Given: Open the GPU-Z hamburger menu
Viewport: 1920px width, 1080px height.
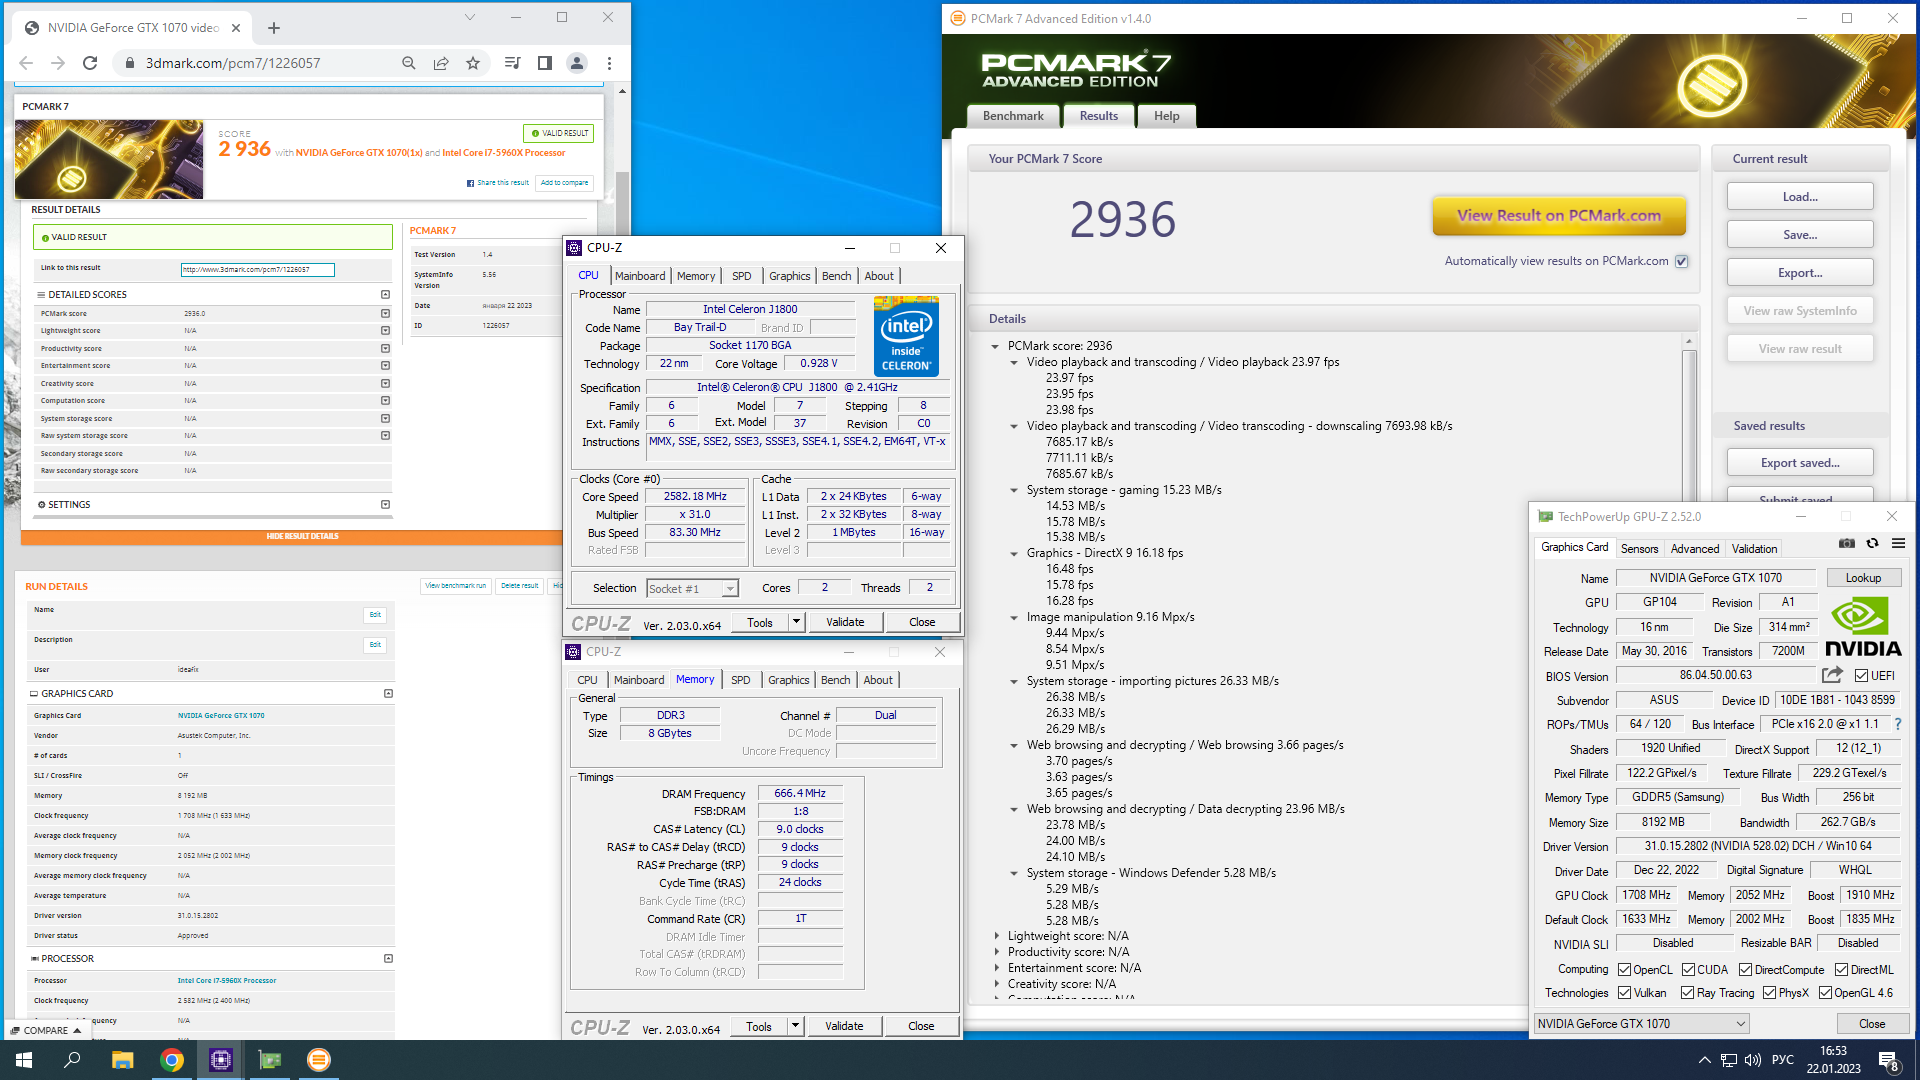Looking at the screenshot, I should click(x=1898, y=543).
